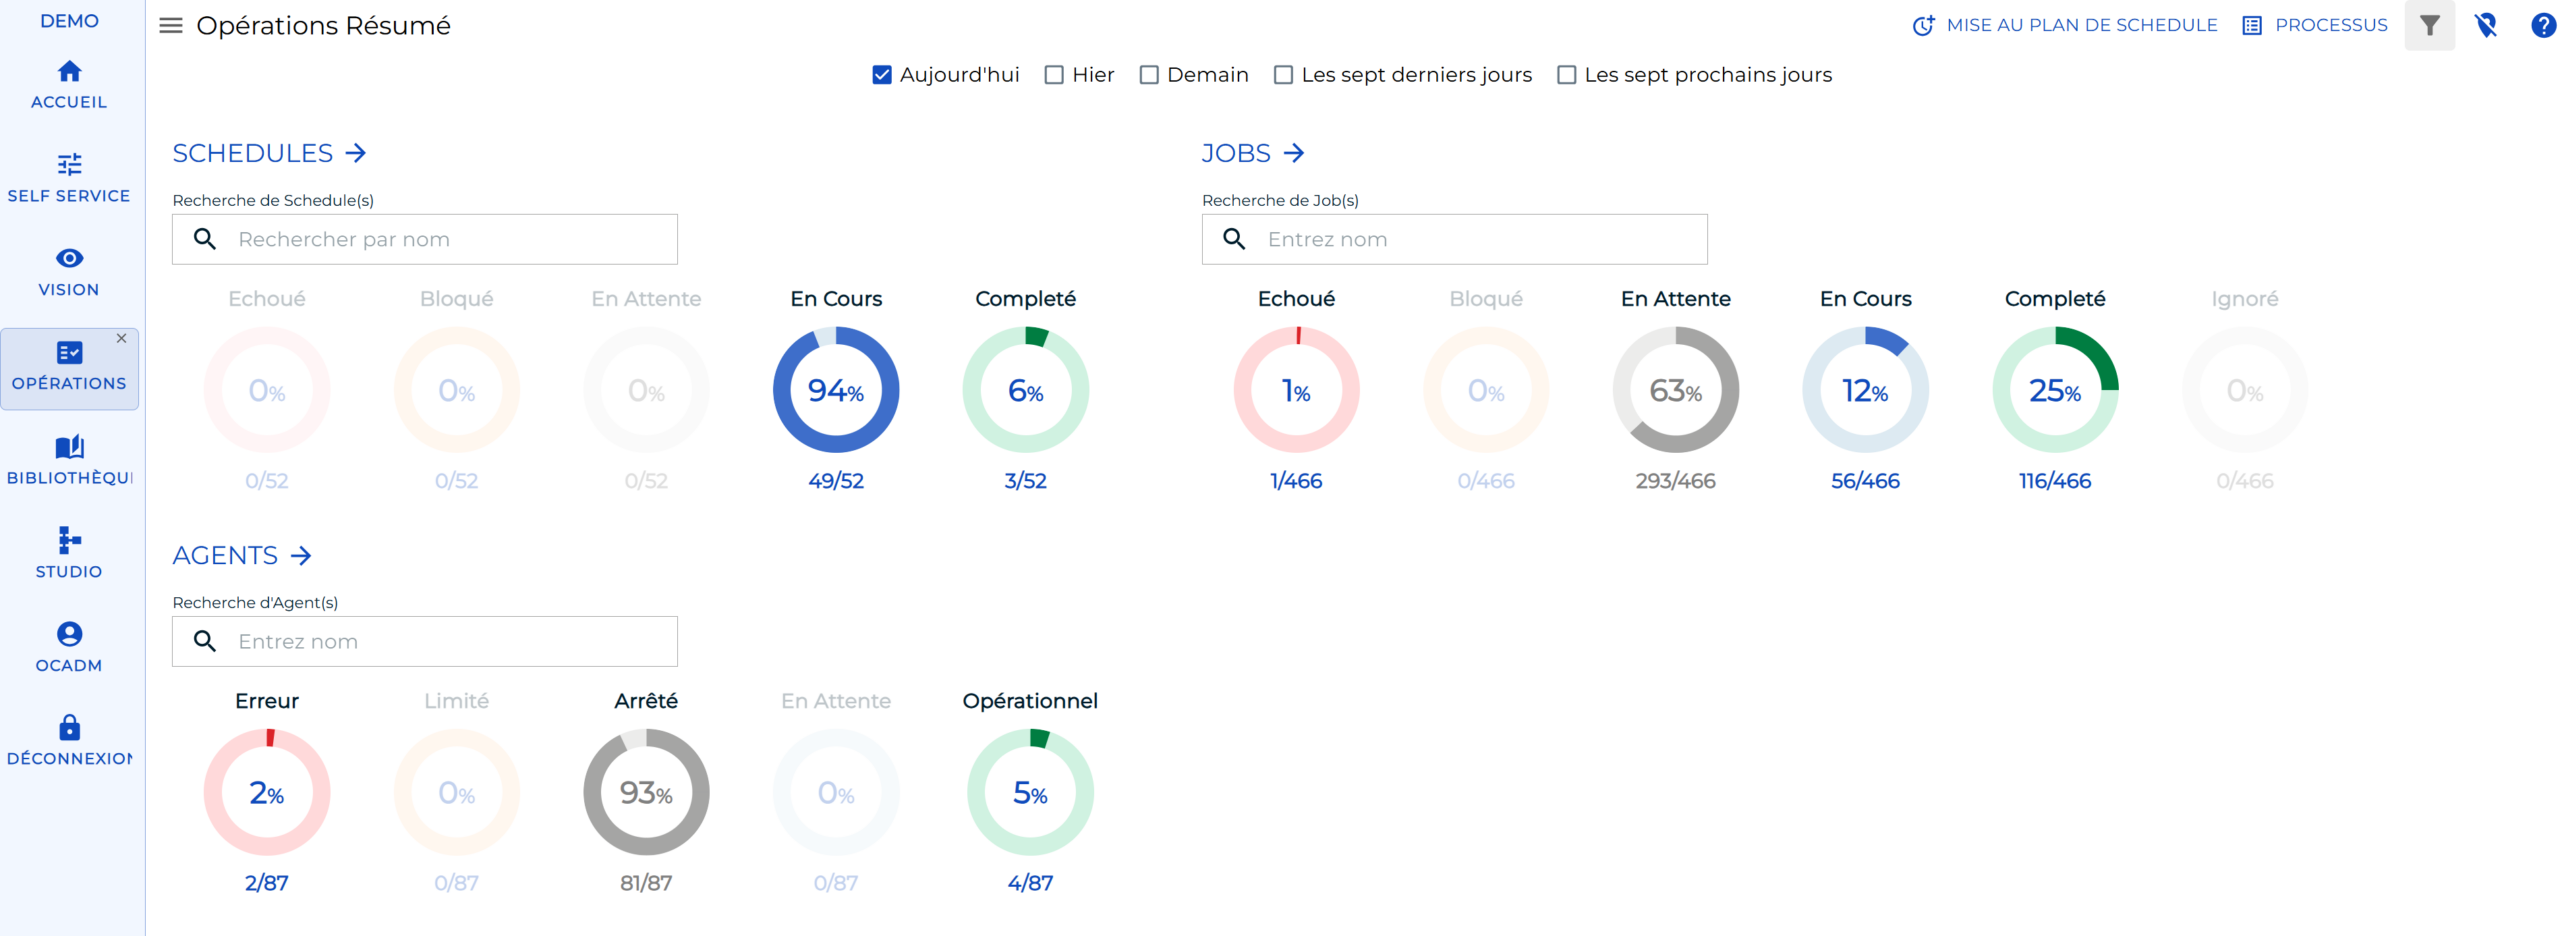Open Self Service sliders icon

69,164
